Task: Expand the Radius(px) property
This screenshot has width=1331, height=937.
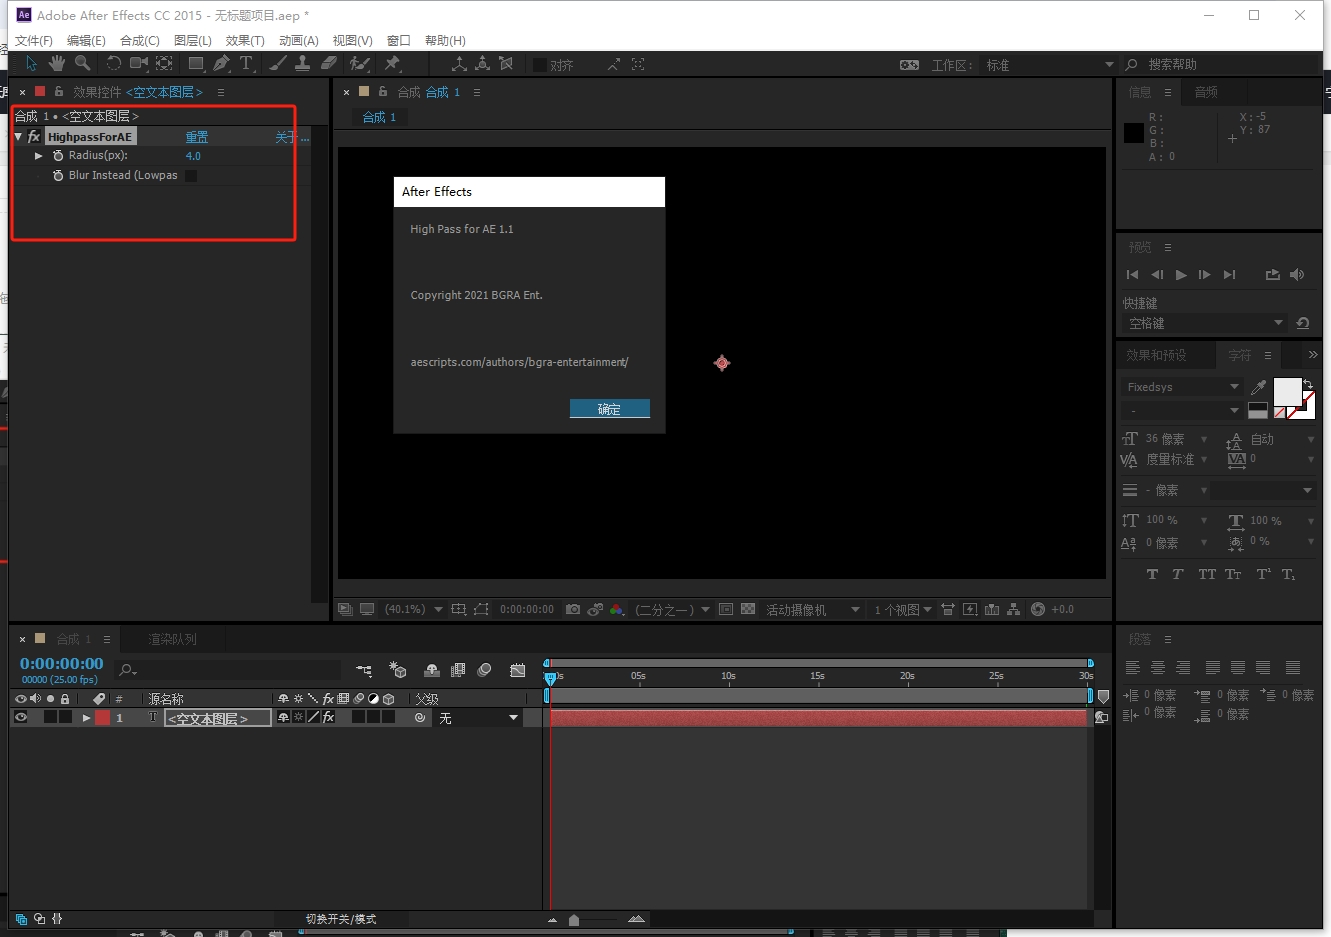Action: click(x=39, y=156)
